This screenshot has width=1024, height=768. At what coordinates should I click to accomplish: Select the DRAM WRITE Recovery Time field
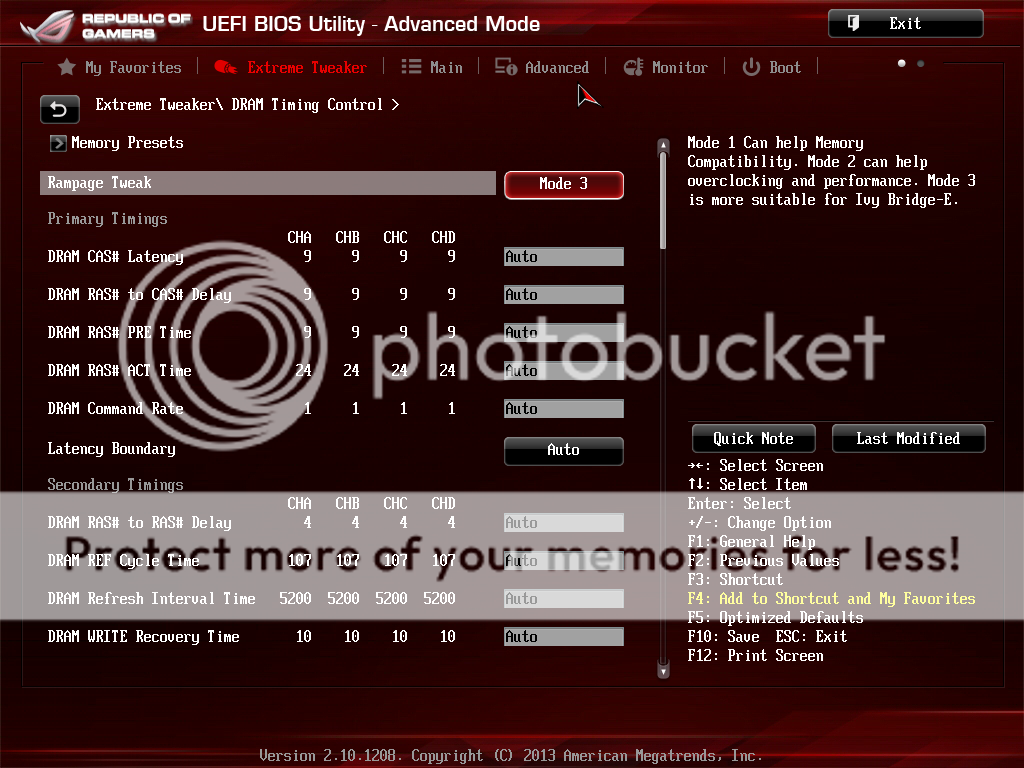pos(563,637)
